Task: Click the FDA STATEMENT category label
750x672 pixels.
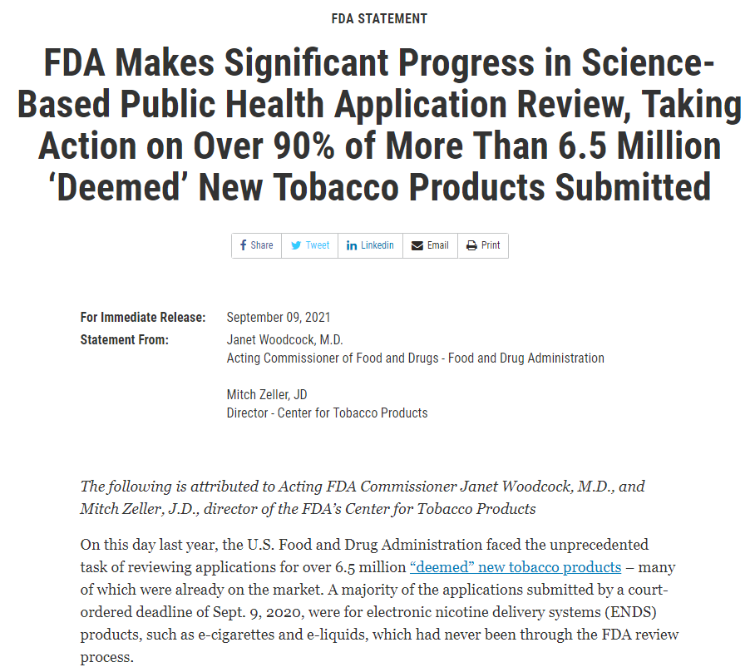Action: point(378,18)
